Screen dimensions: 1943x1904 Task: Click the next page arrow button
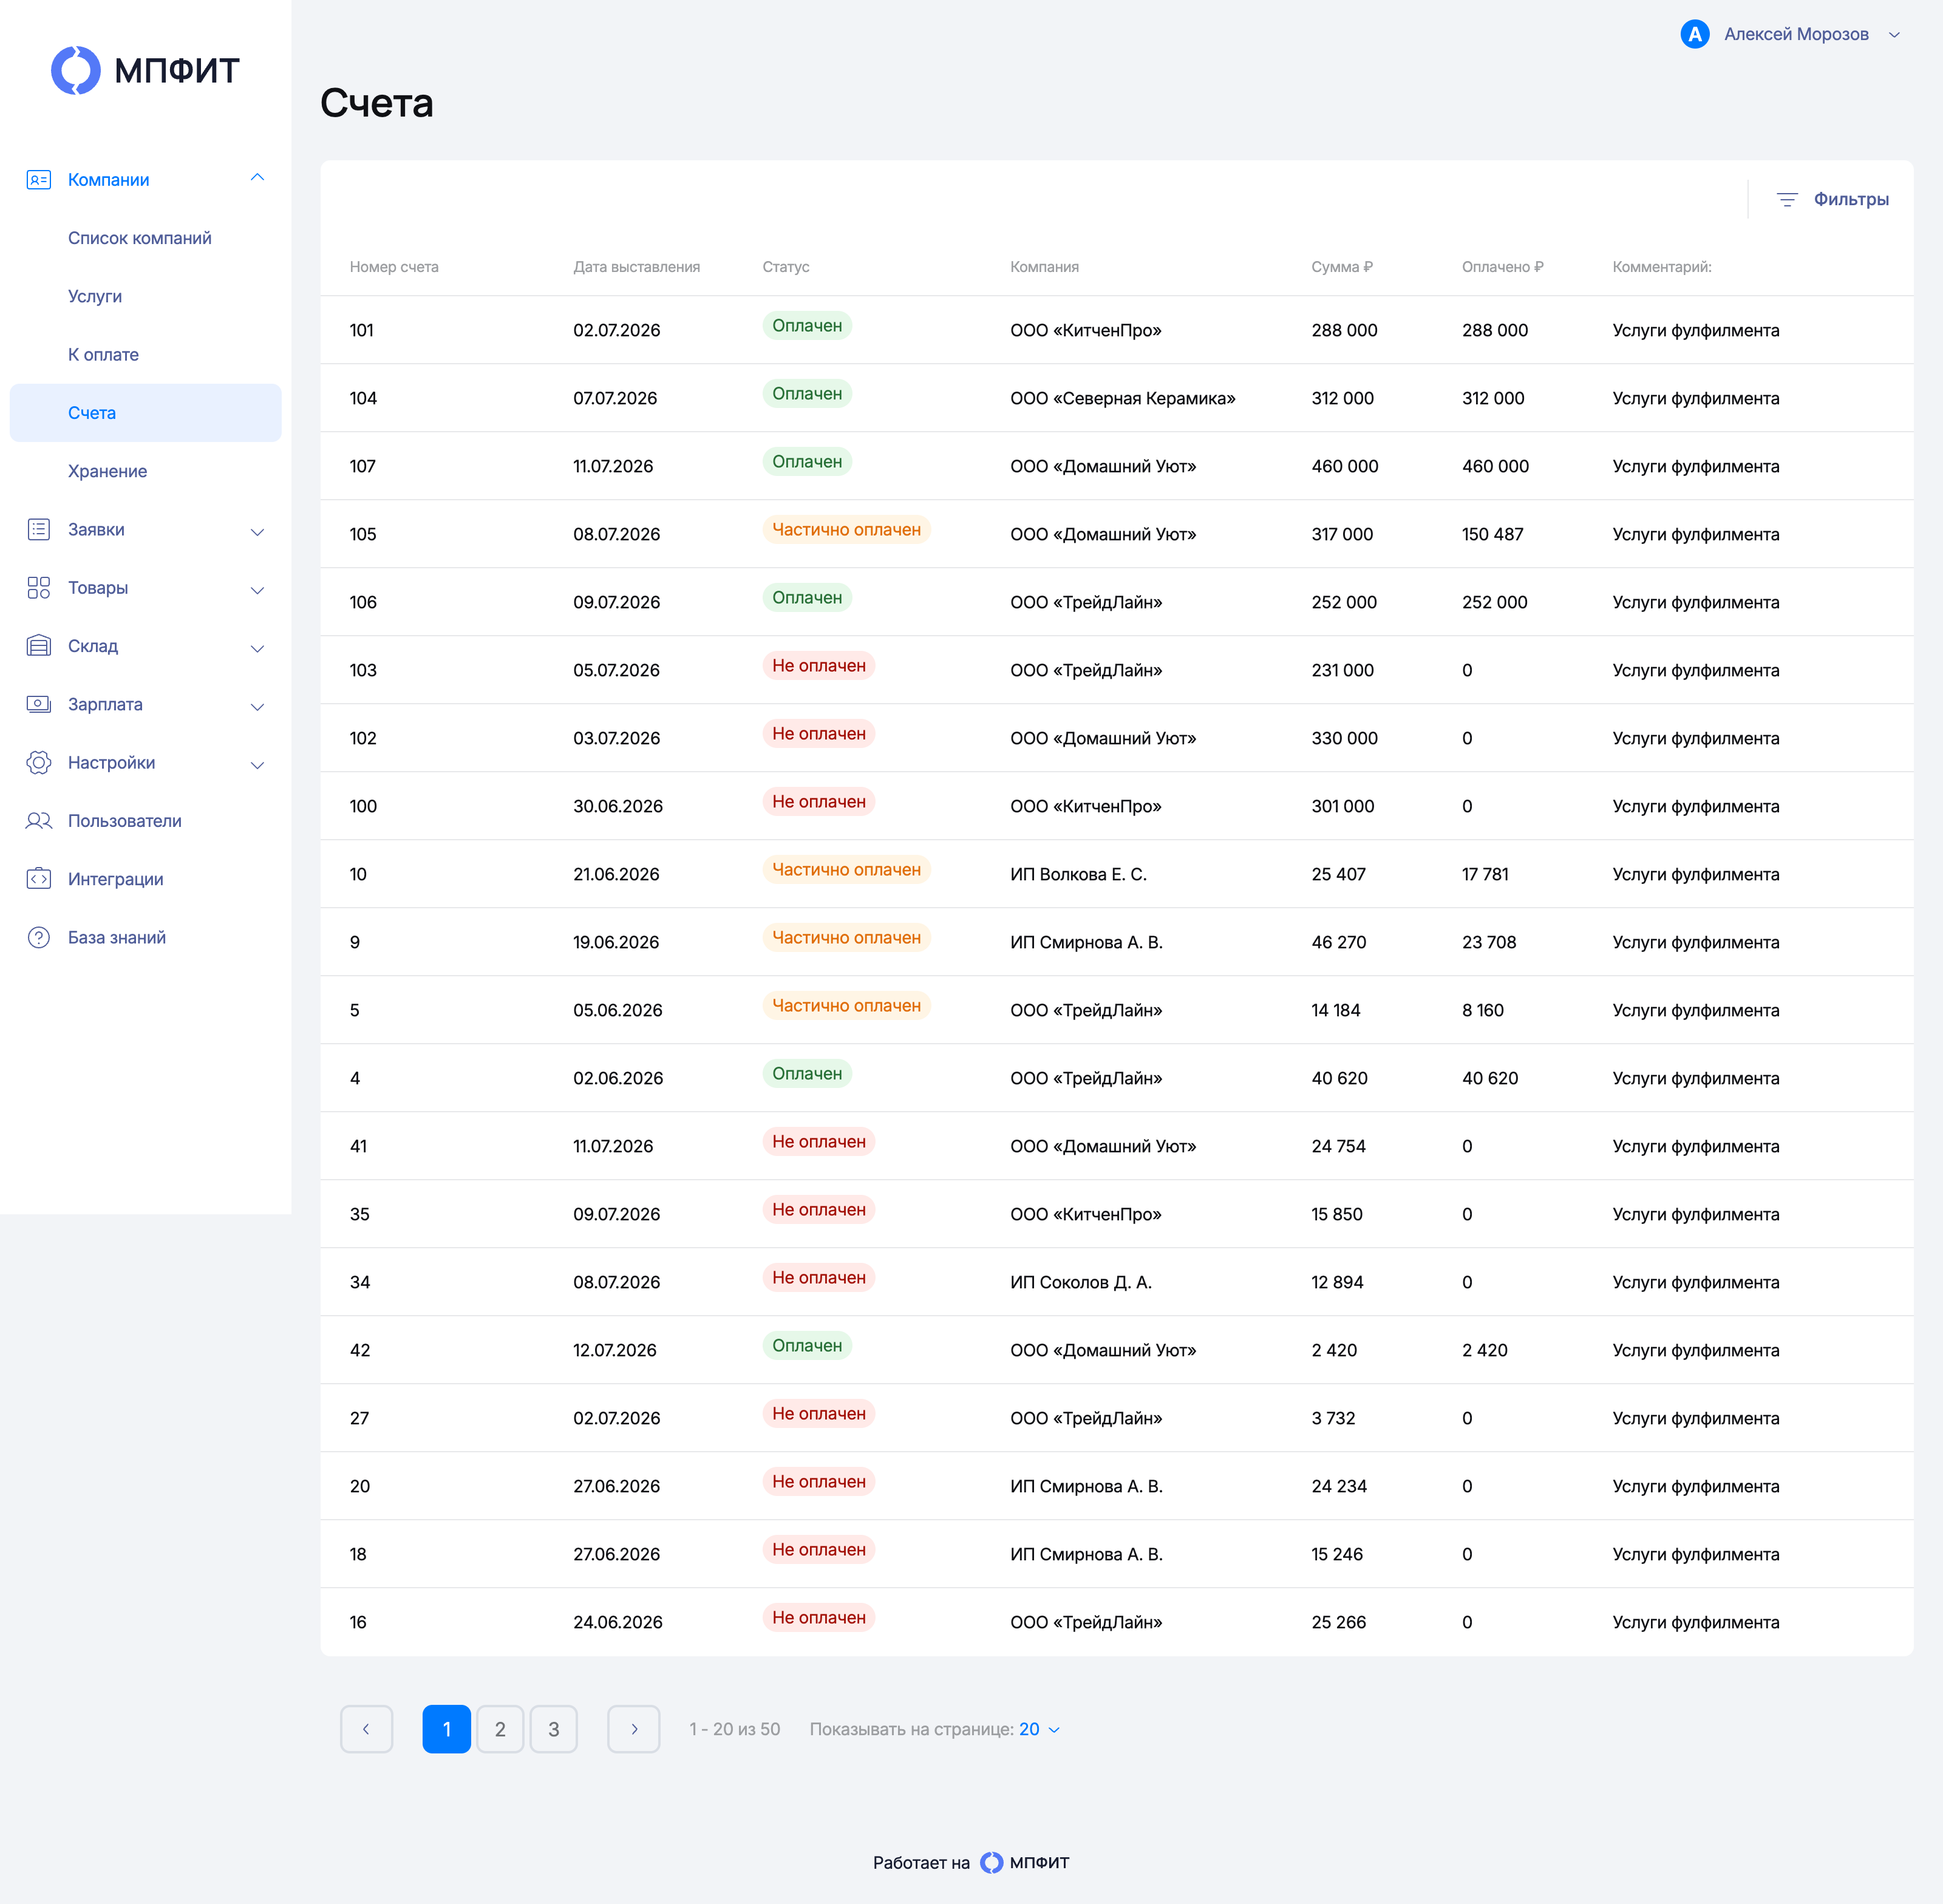point(634,1729)
